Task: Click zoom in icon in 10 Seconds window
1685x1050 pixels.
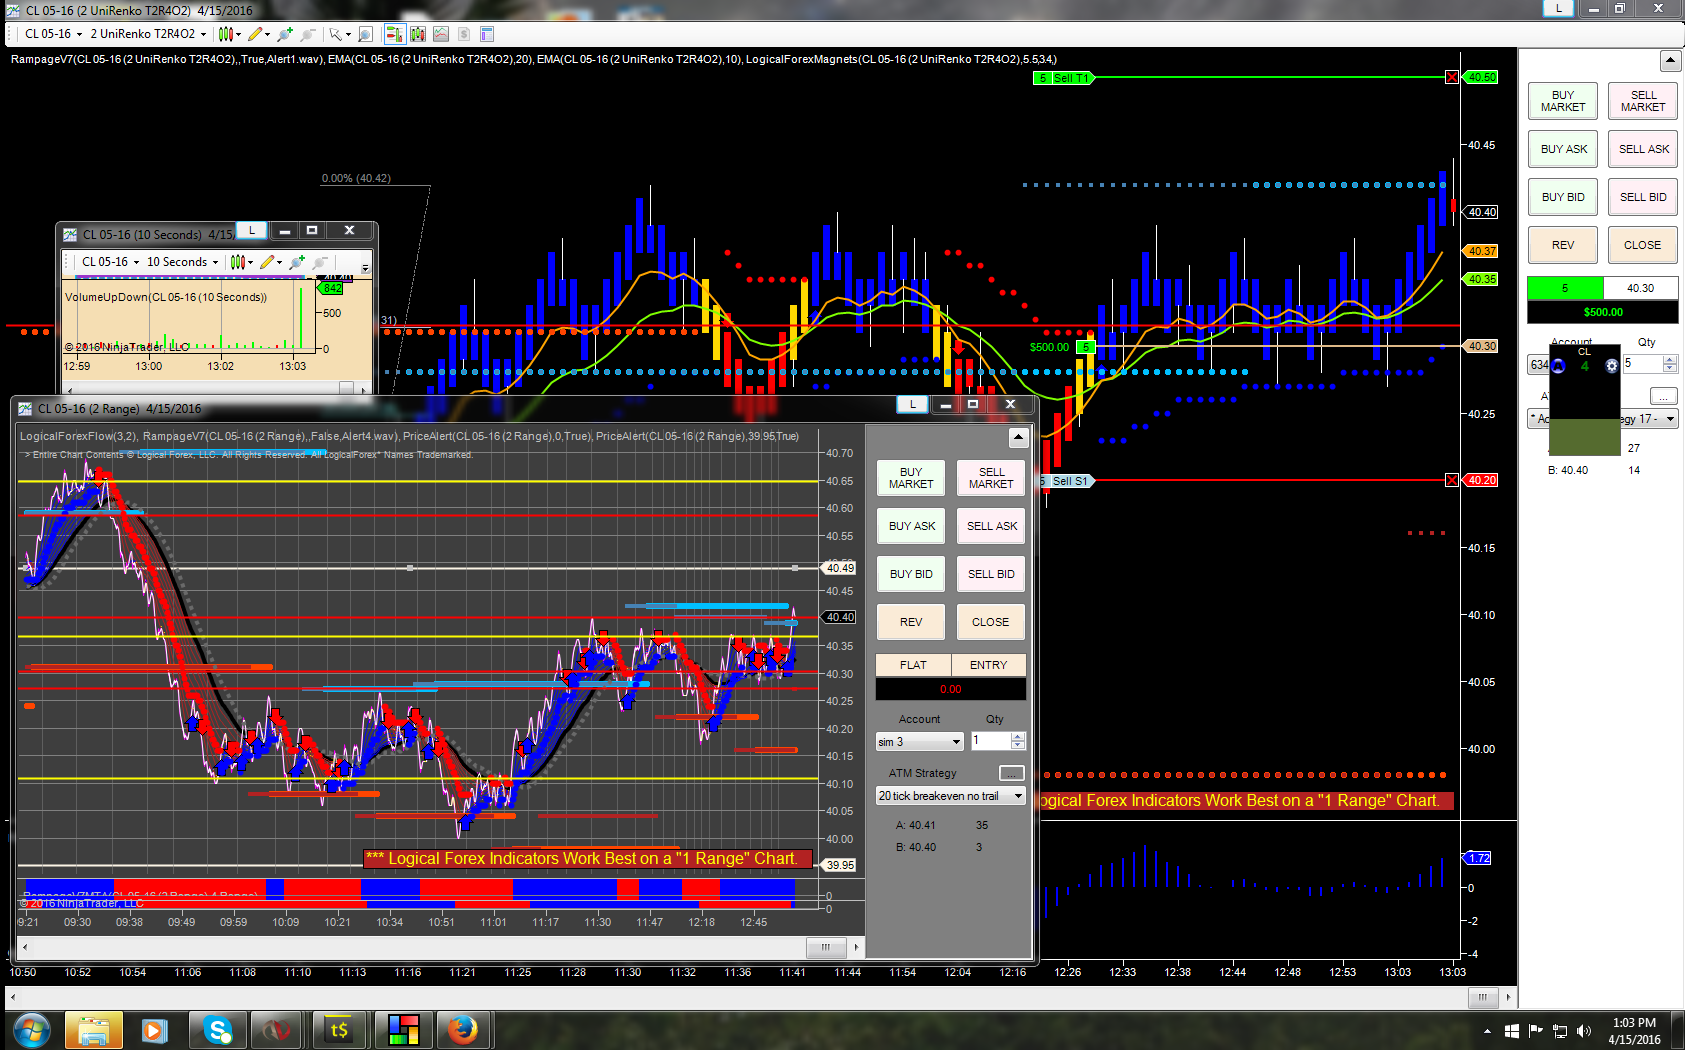Action: click(297, 262)
